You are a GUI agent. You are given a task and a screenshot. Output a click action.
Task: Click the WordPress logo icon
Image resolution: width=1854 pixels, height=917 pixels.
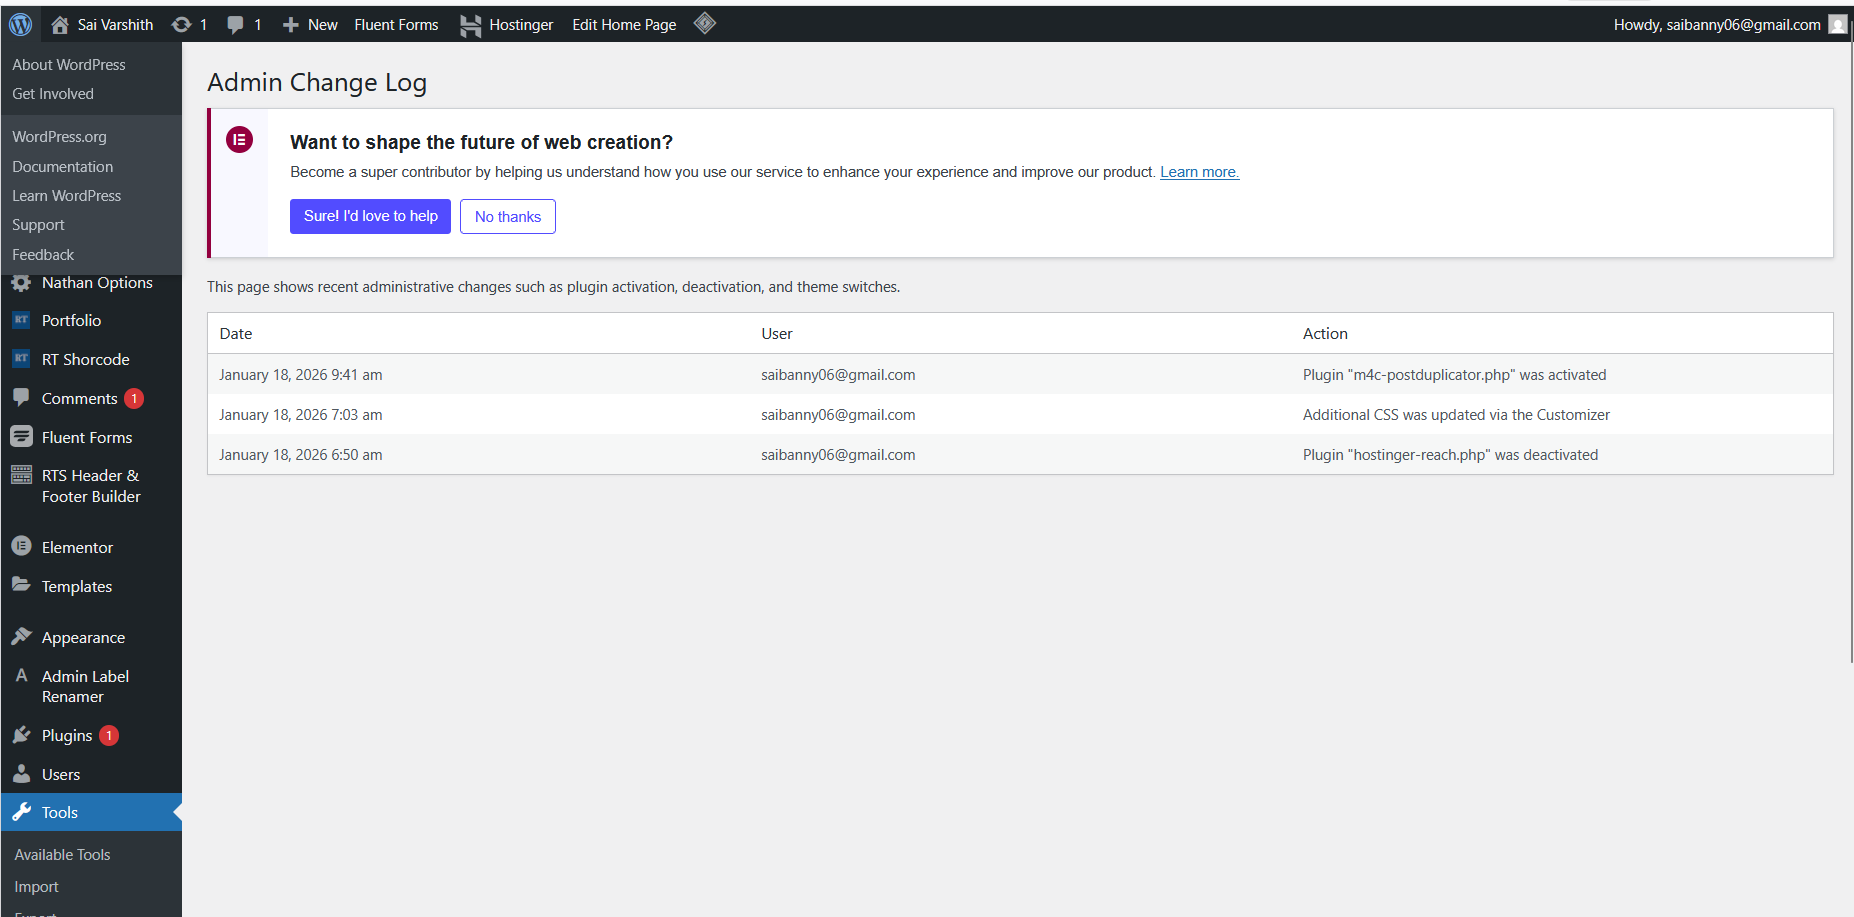[20, 24]
